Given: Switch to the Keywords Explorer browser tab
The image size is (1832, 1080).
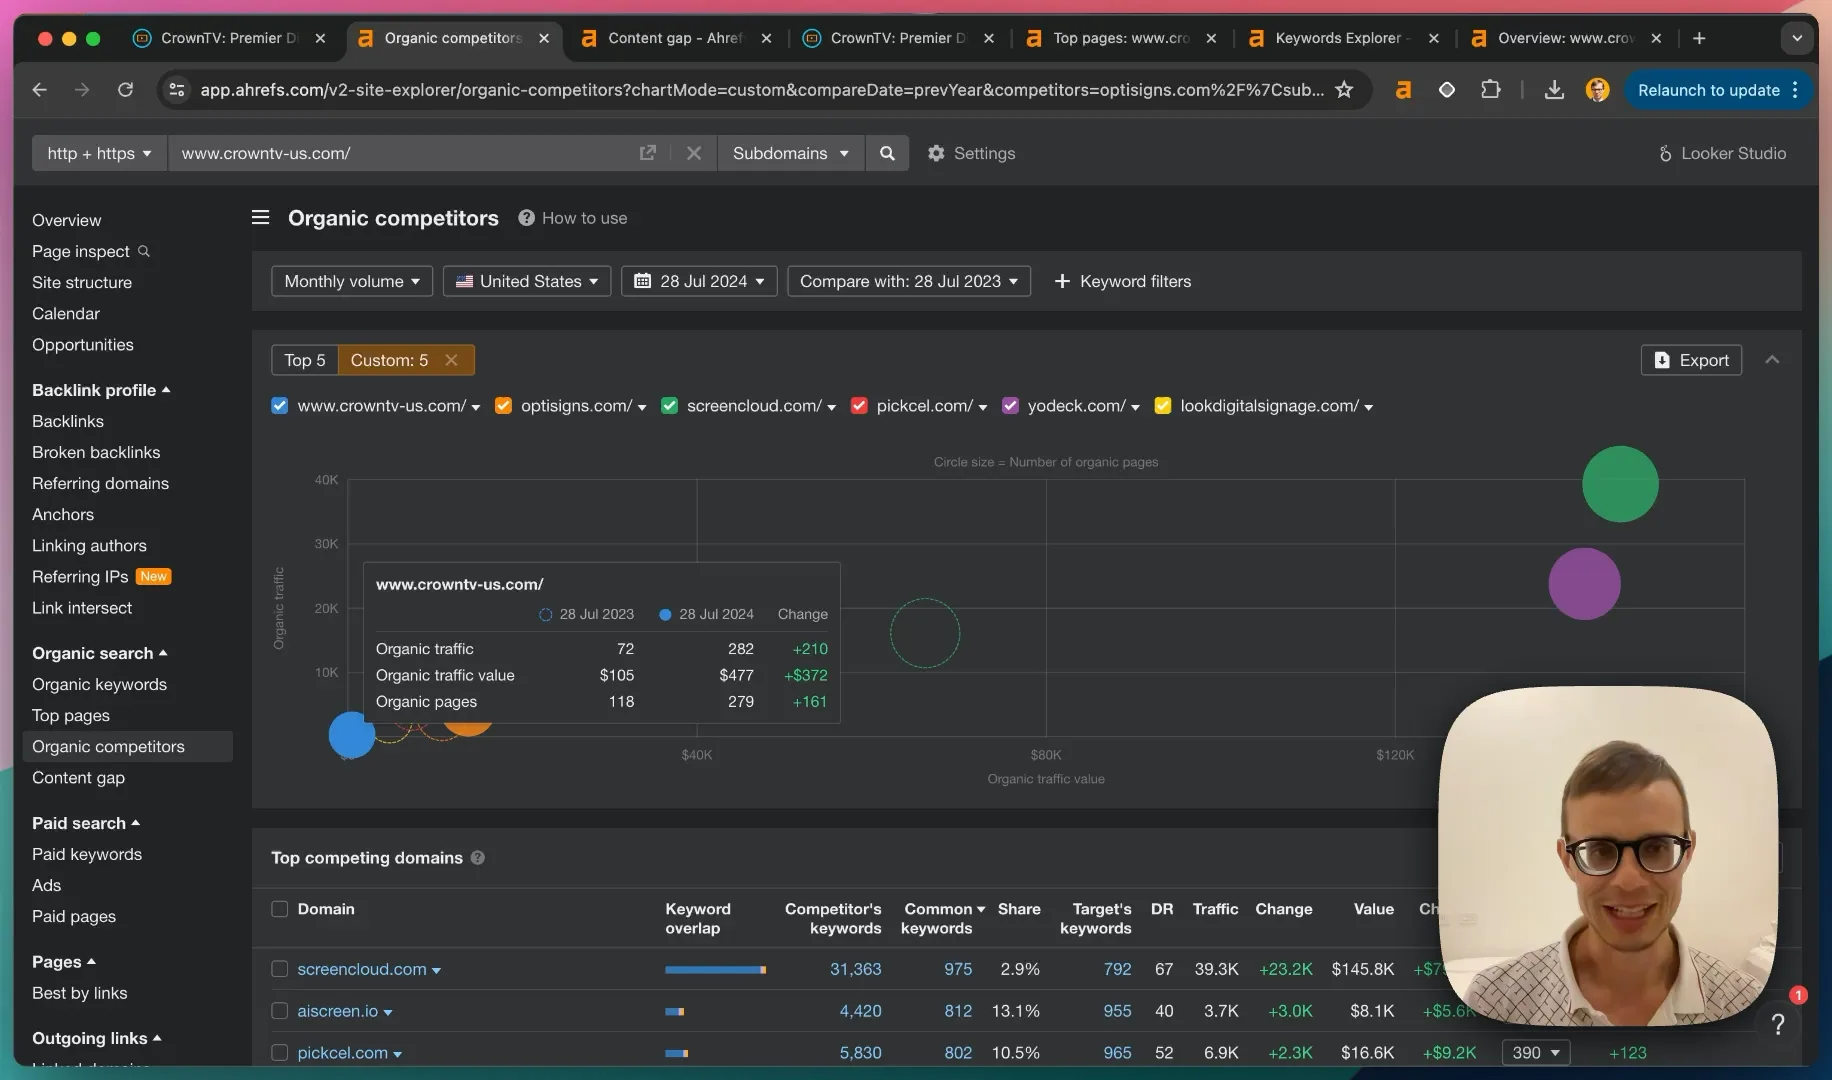Looking at the screenshot, I should [x=1342, y=38].
